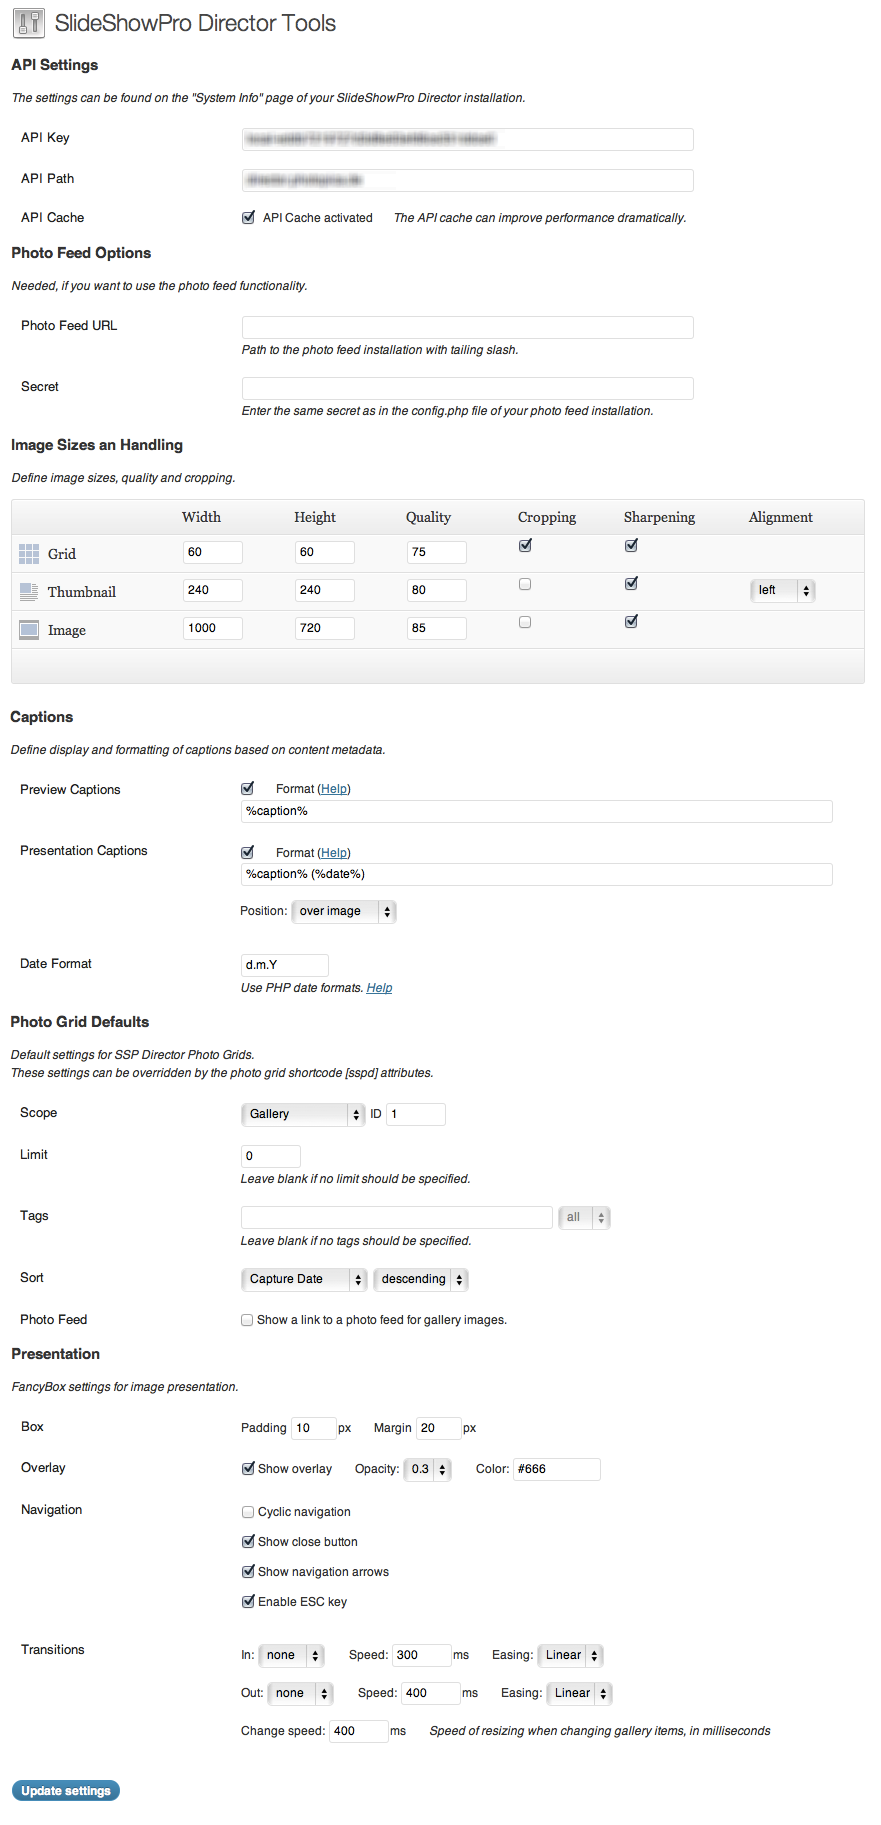Toggle Enable ESC key checkbox

coord(248,1601)
